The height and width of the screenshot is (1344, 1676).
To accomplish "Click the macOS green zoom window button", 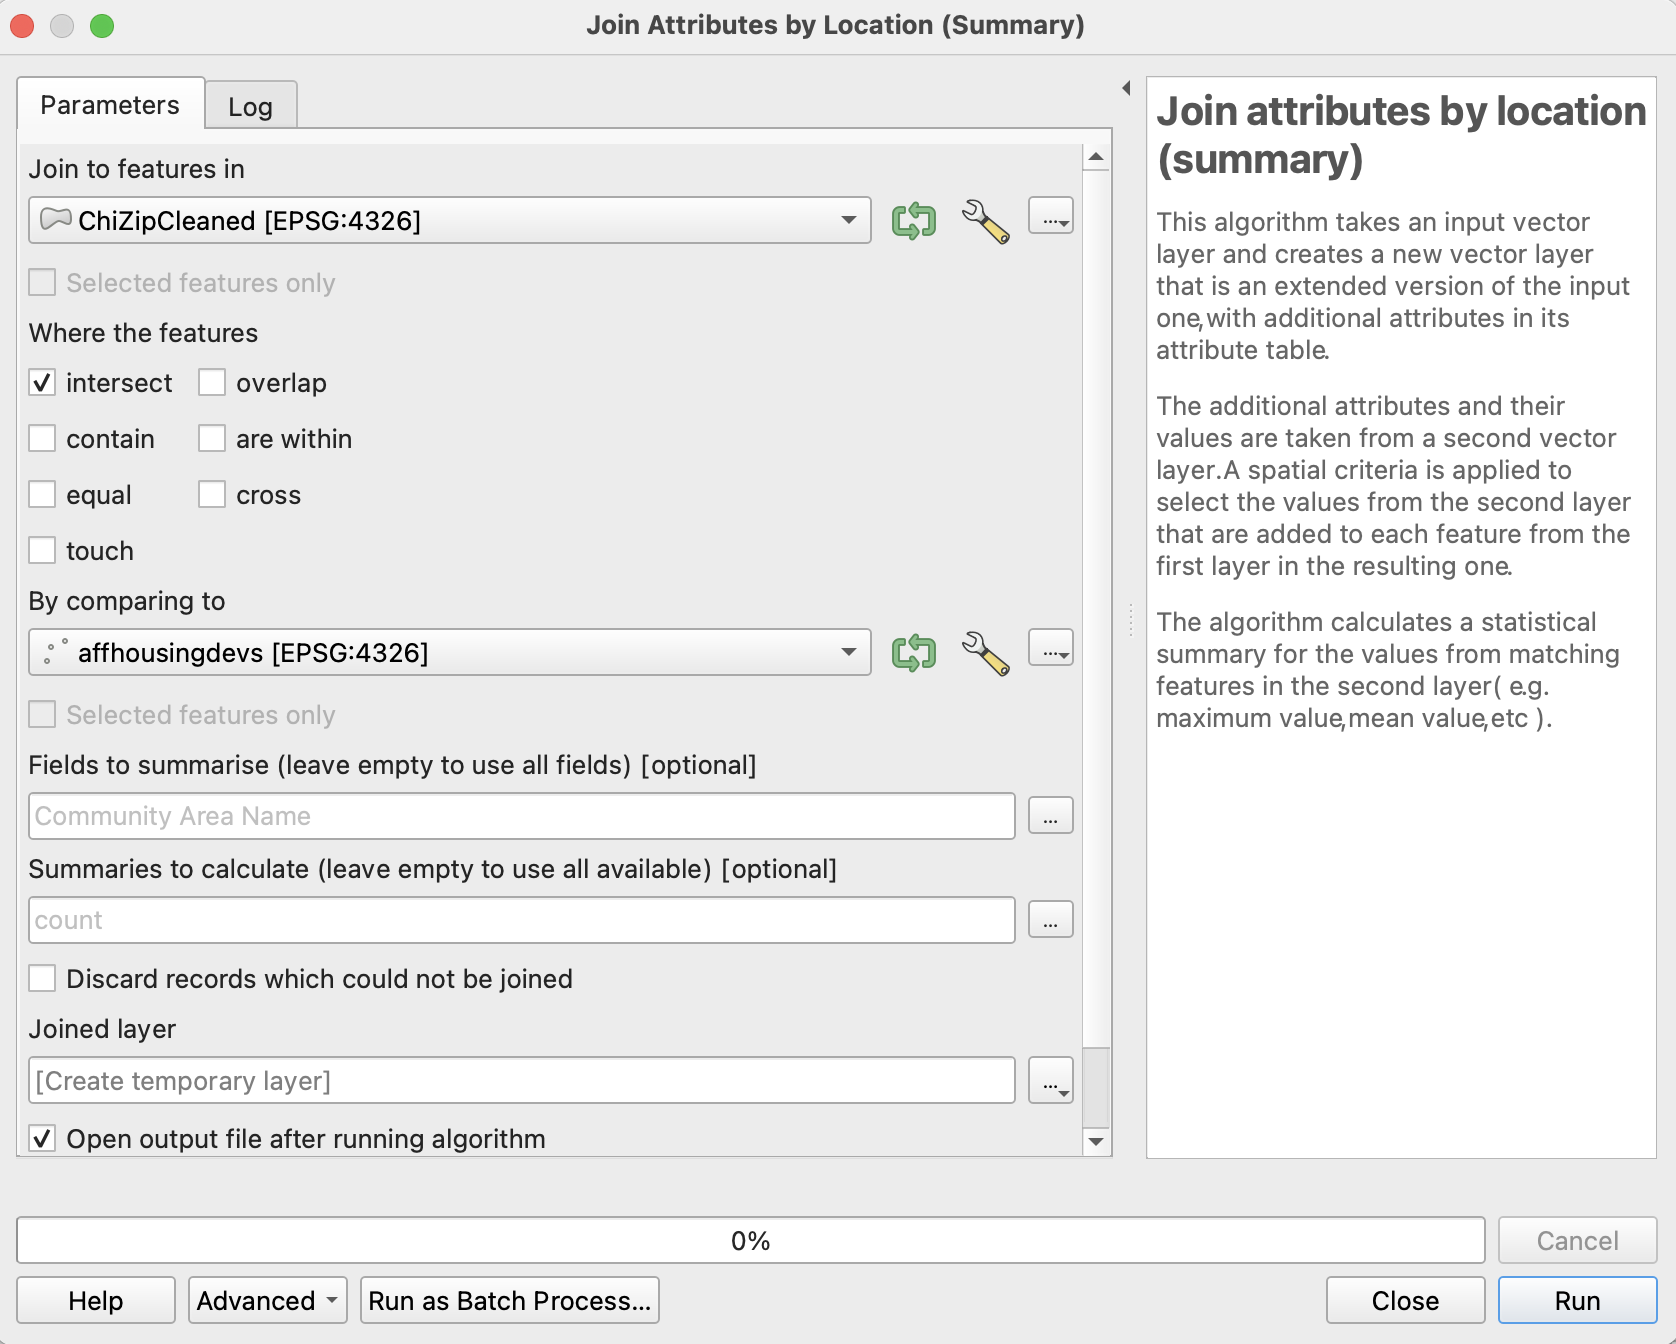I will (102, 26).
